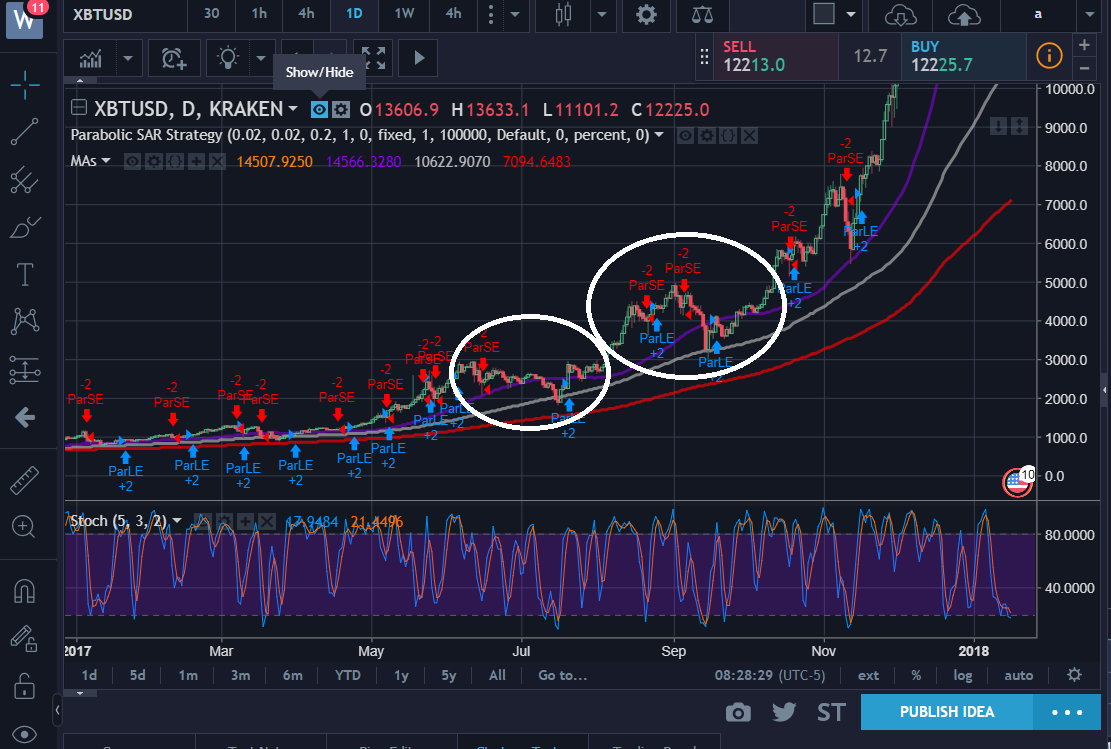Select the long/short position forecast tool
The width and height of the screenshot is (1111, 749).
[25, 369]
